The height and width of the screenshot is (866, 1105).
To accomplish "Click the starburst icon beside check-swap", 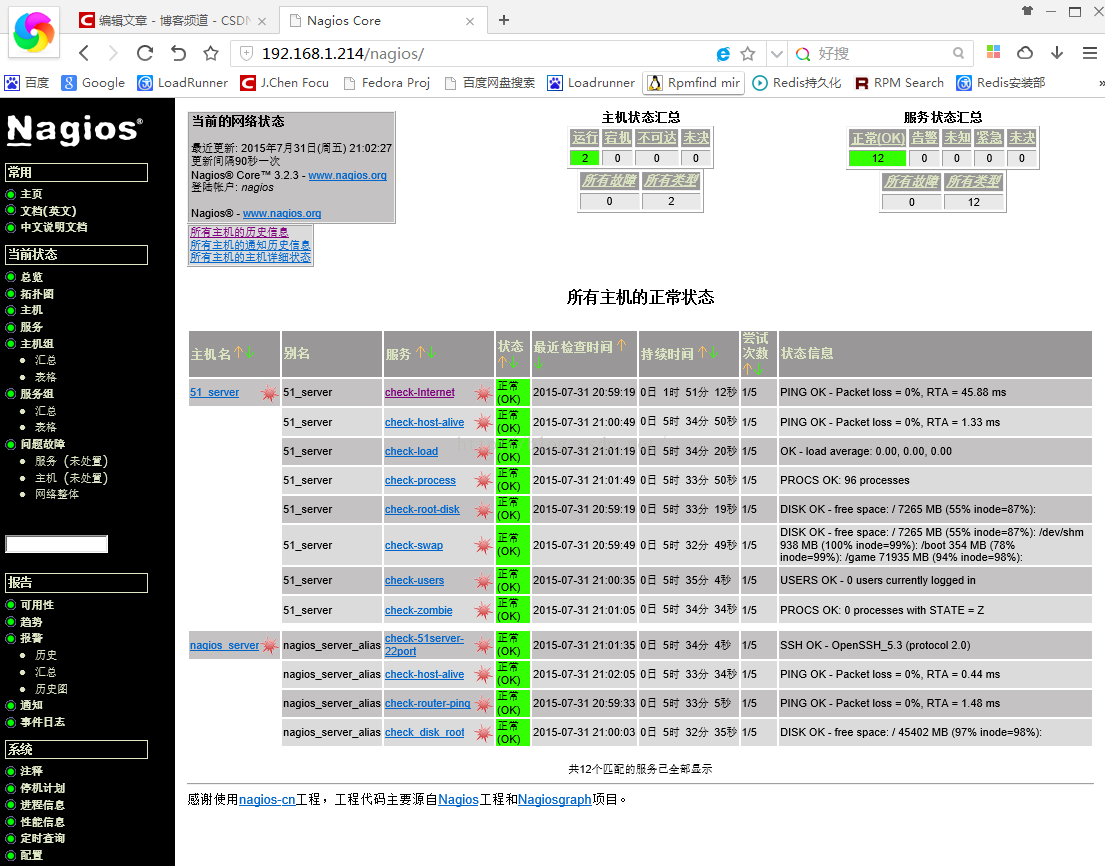I will (x=483, y=545).
